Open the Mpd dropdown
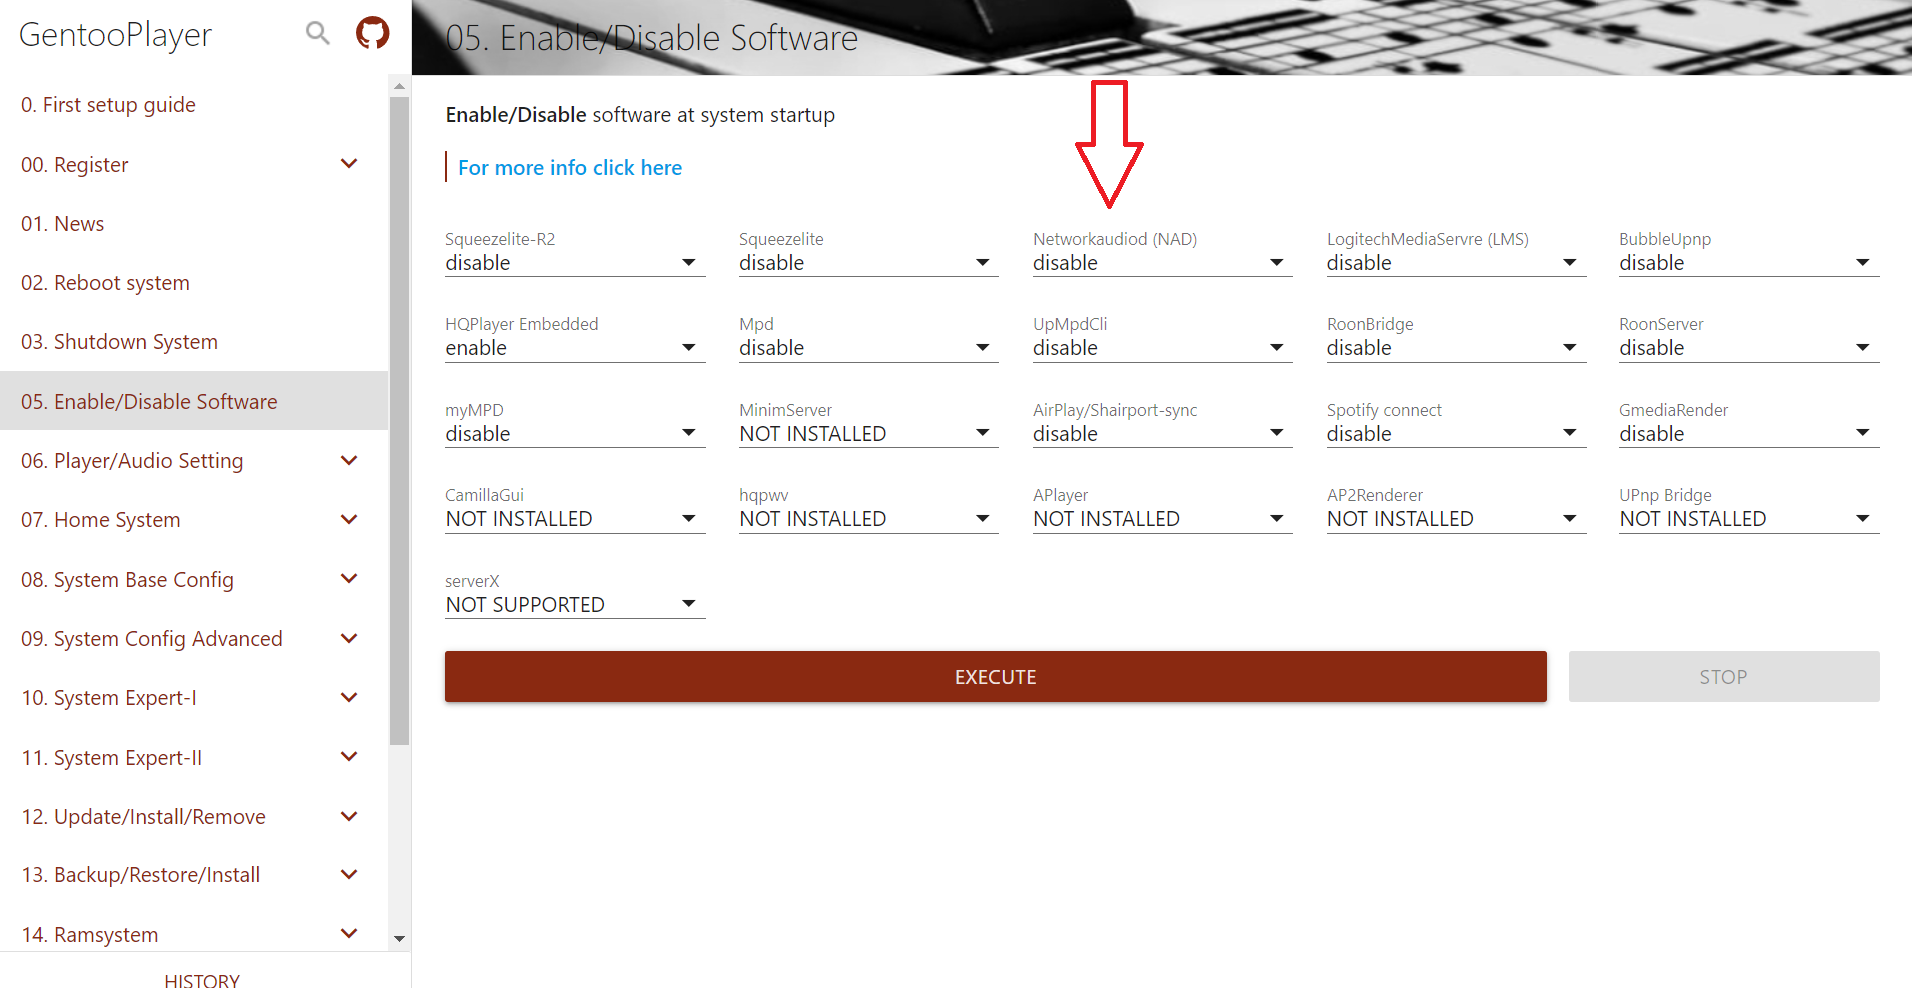The height and width of the screenshot is (988, 1912). pyautogui.click(x=868, y=348)
